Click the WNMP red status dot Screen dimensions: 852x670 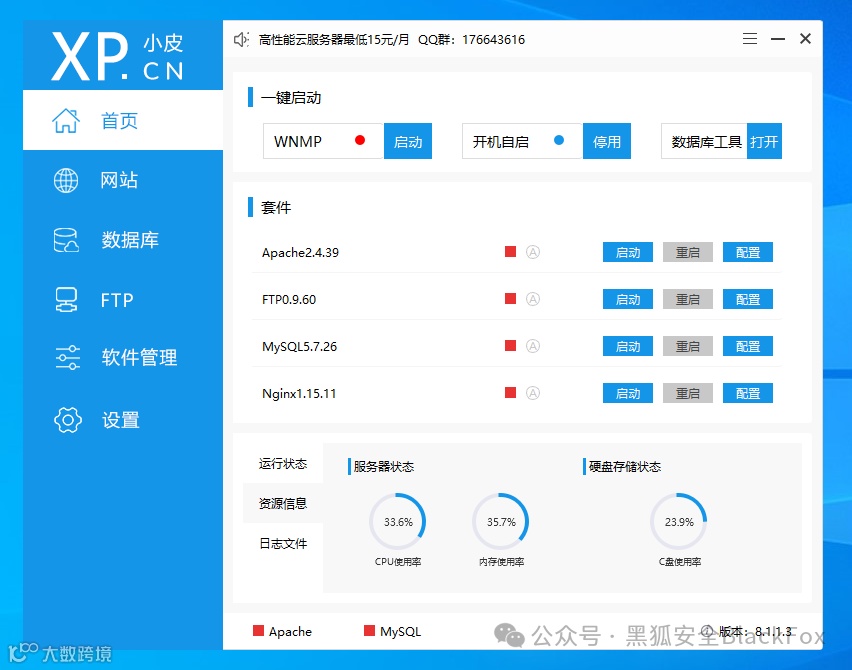pos(360,140)
